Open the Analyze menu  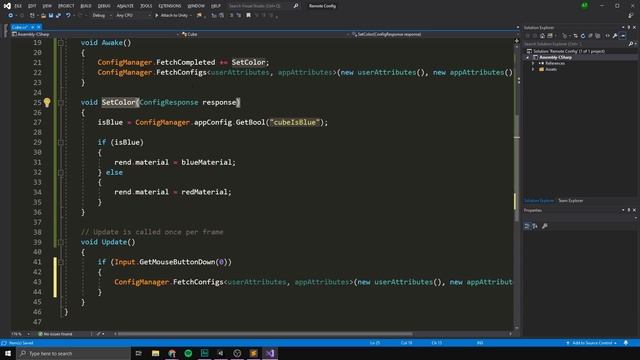[x=125, y=6]
